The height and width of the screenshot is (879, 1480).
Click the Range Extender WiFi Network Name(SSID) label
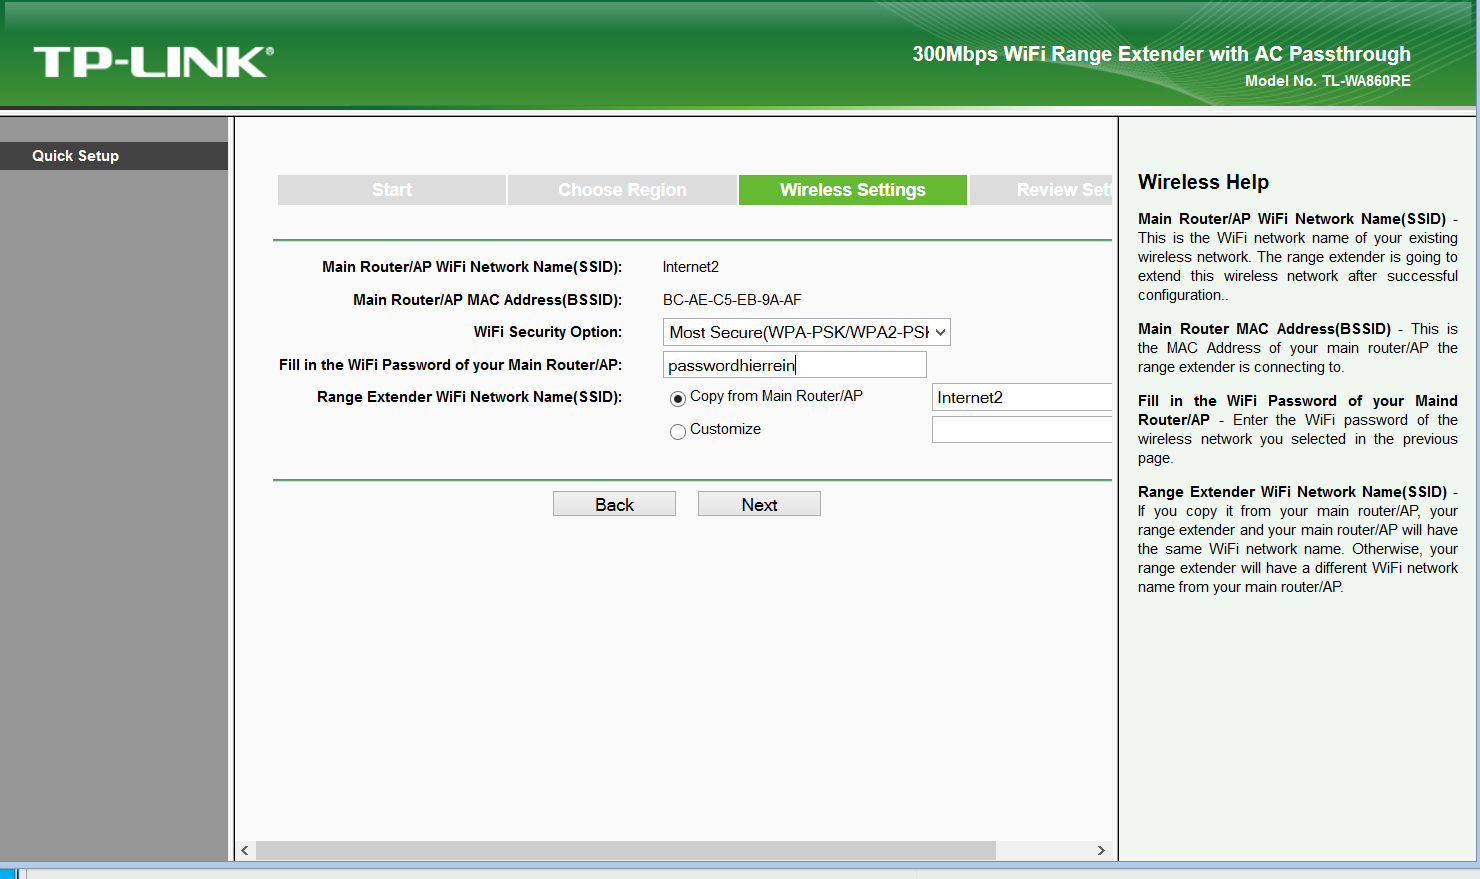tap(469, 397)
